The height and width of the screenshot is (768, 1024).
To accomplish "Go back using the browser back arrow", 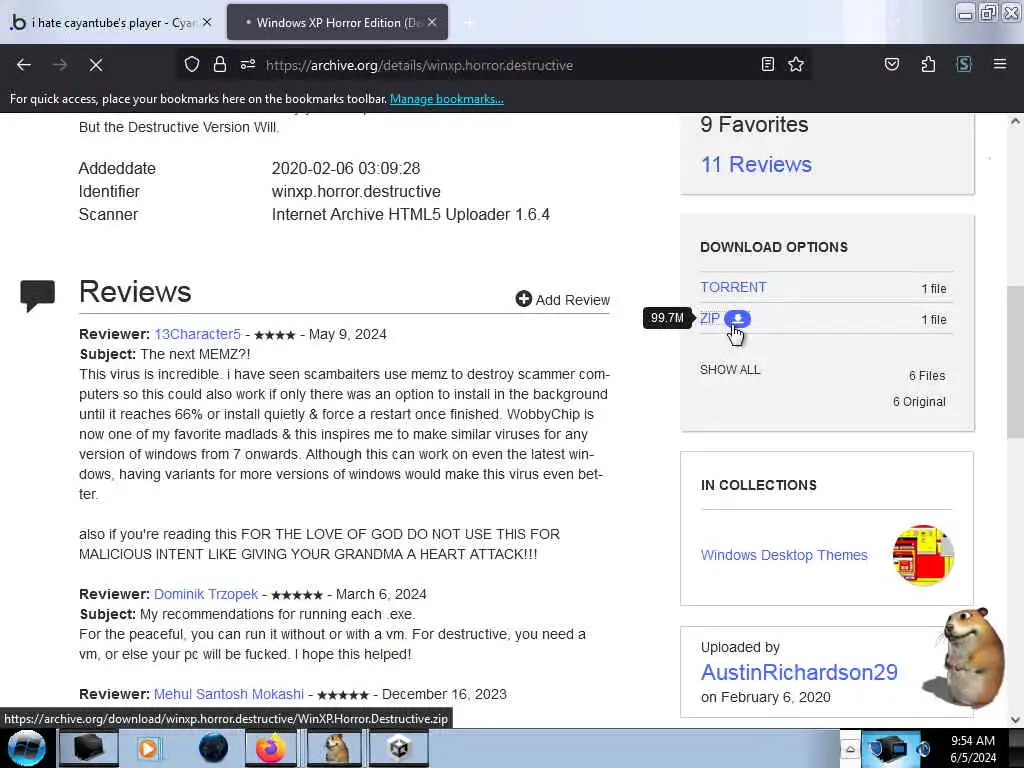I will click(24, 65).
